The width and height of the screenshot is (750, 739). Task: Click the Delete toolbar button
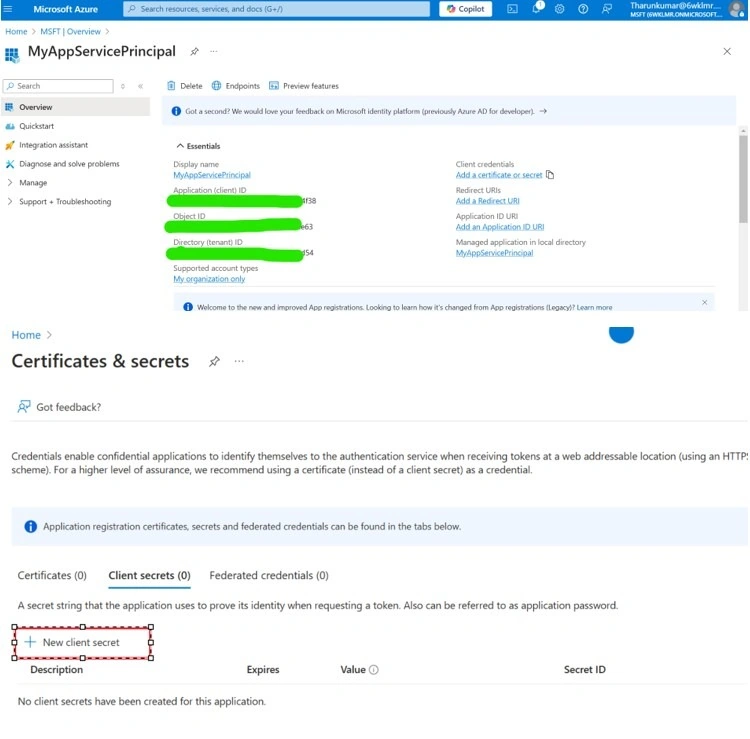coord(185,86)
